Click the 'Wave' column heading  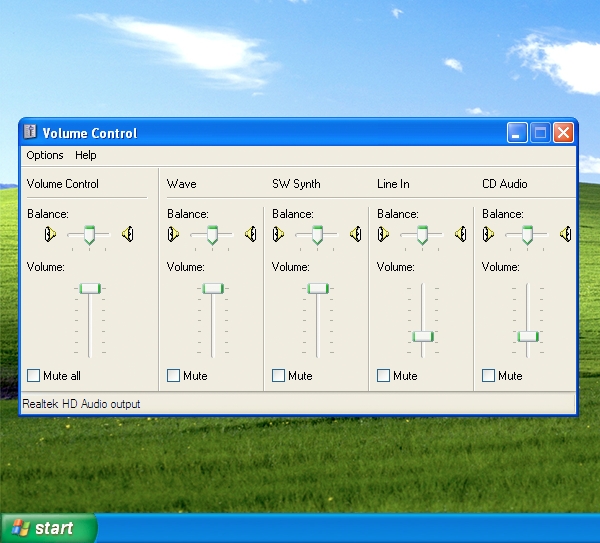pyautogui.click(x=182, y=184)
